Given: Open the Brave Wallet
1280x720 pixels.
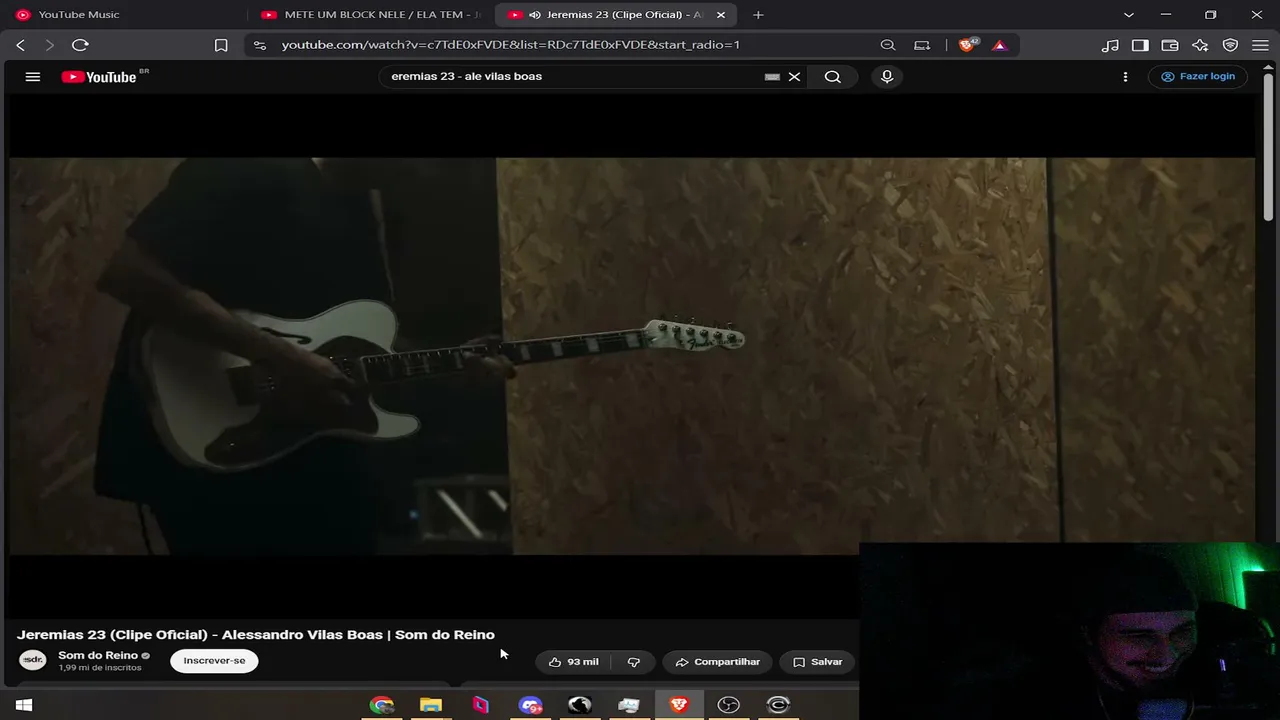Looking at the screenshot, I should coord(1170,45).
